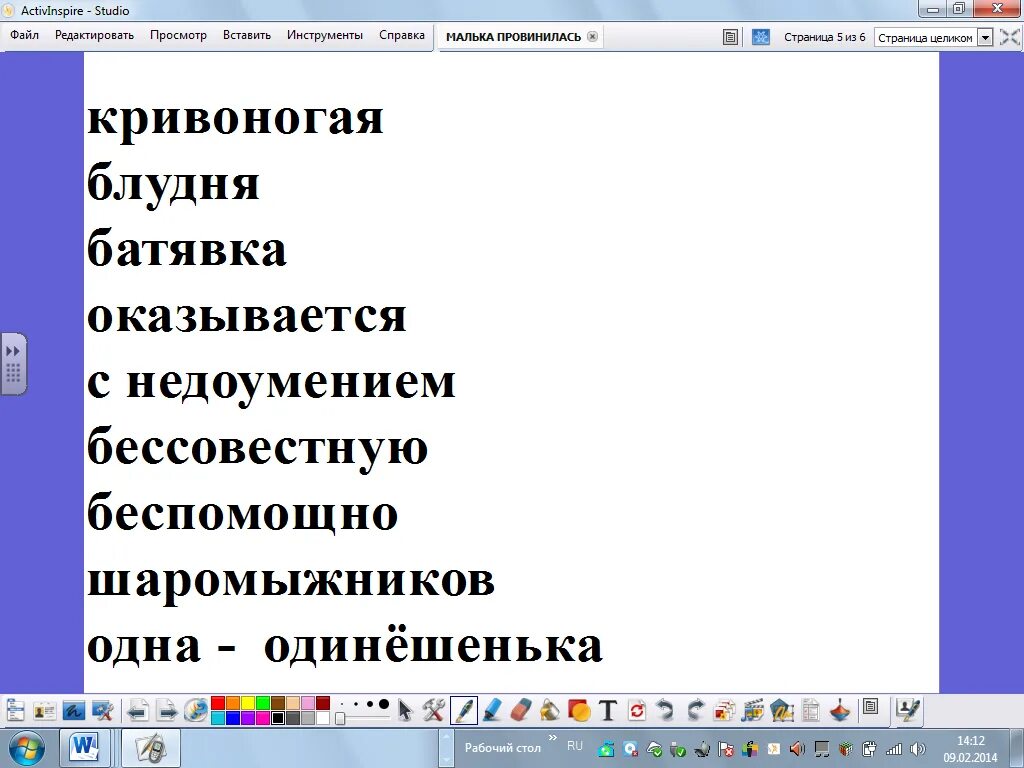This screenshot has width=1024, height=768.
Task: Click the Undo arrow
Action: tap(665, 710)
